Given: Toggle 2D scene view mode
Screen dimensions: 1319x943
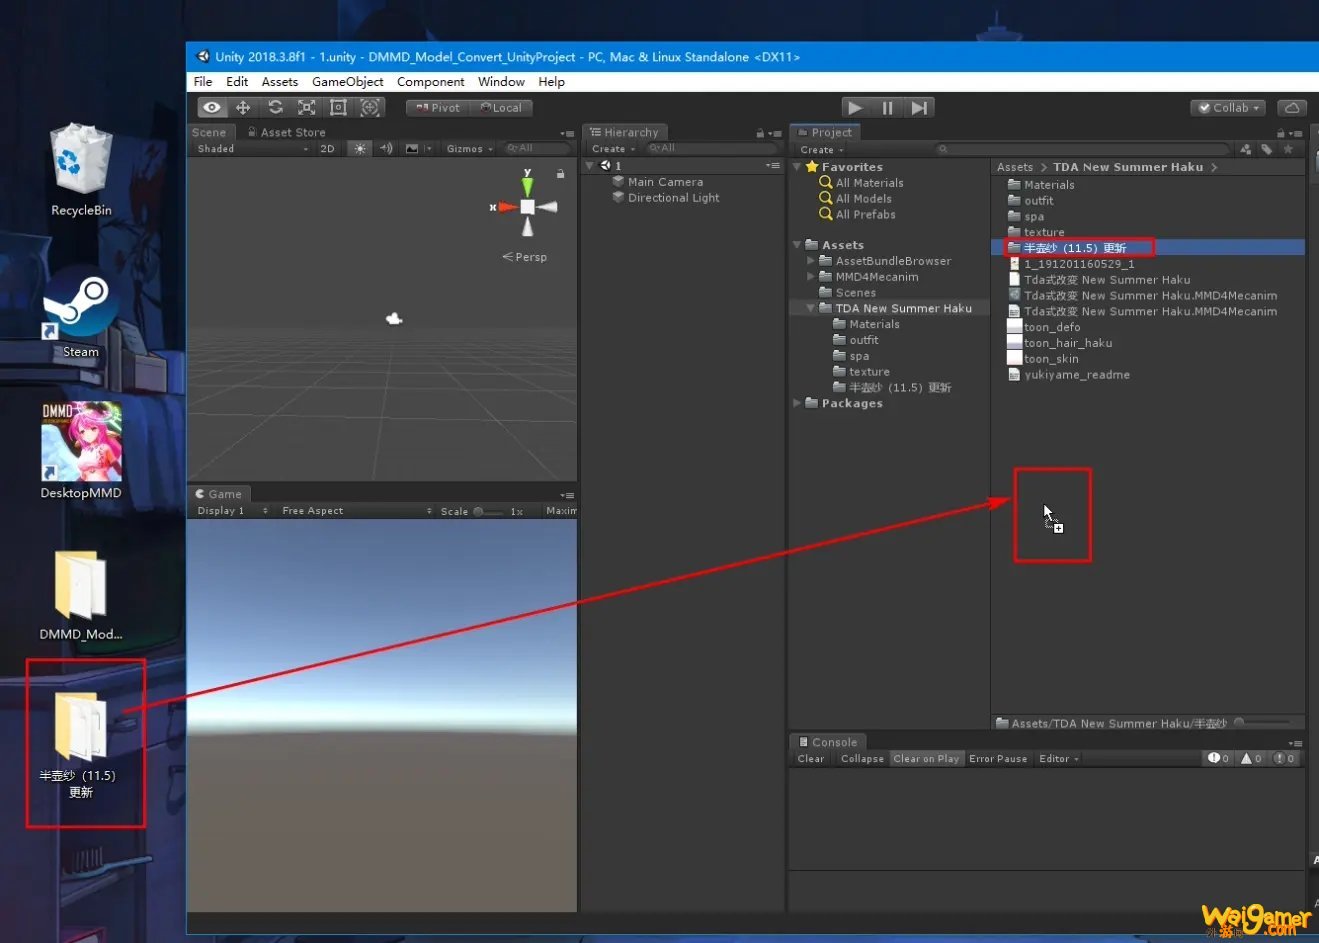Looking at the screenshot, I should click(327, 148).
